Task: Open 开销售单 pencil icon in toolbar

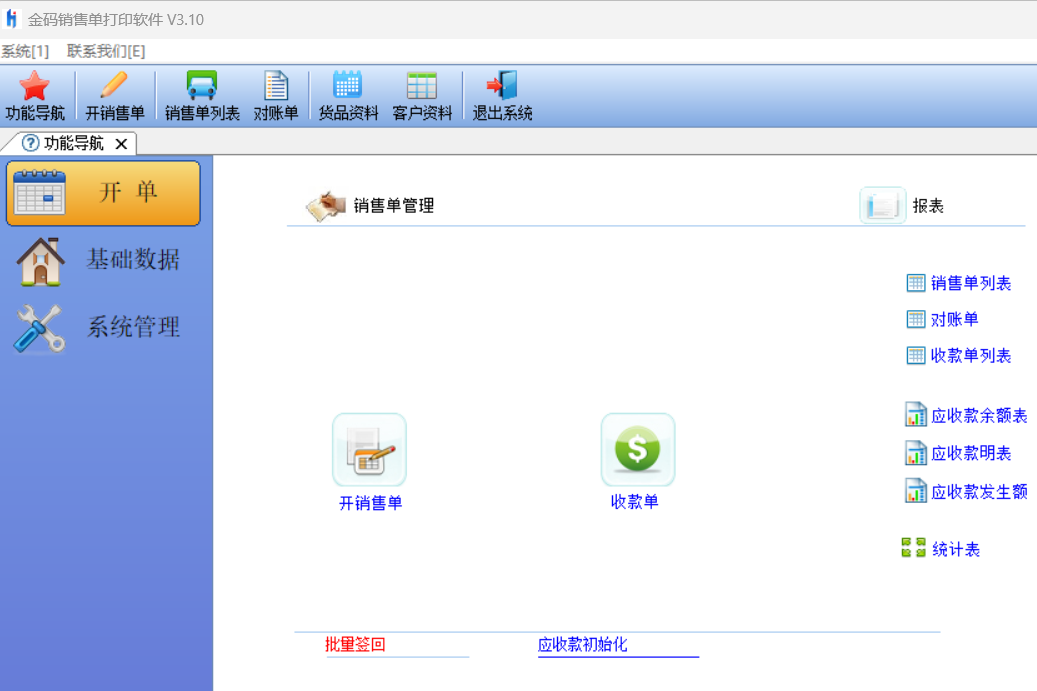Action: tap(114, 87)
